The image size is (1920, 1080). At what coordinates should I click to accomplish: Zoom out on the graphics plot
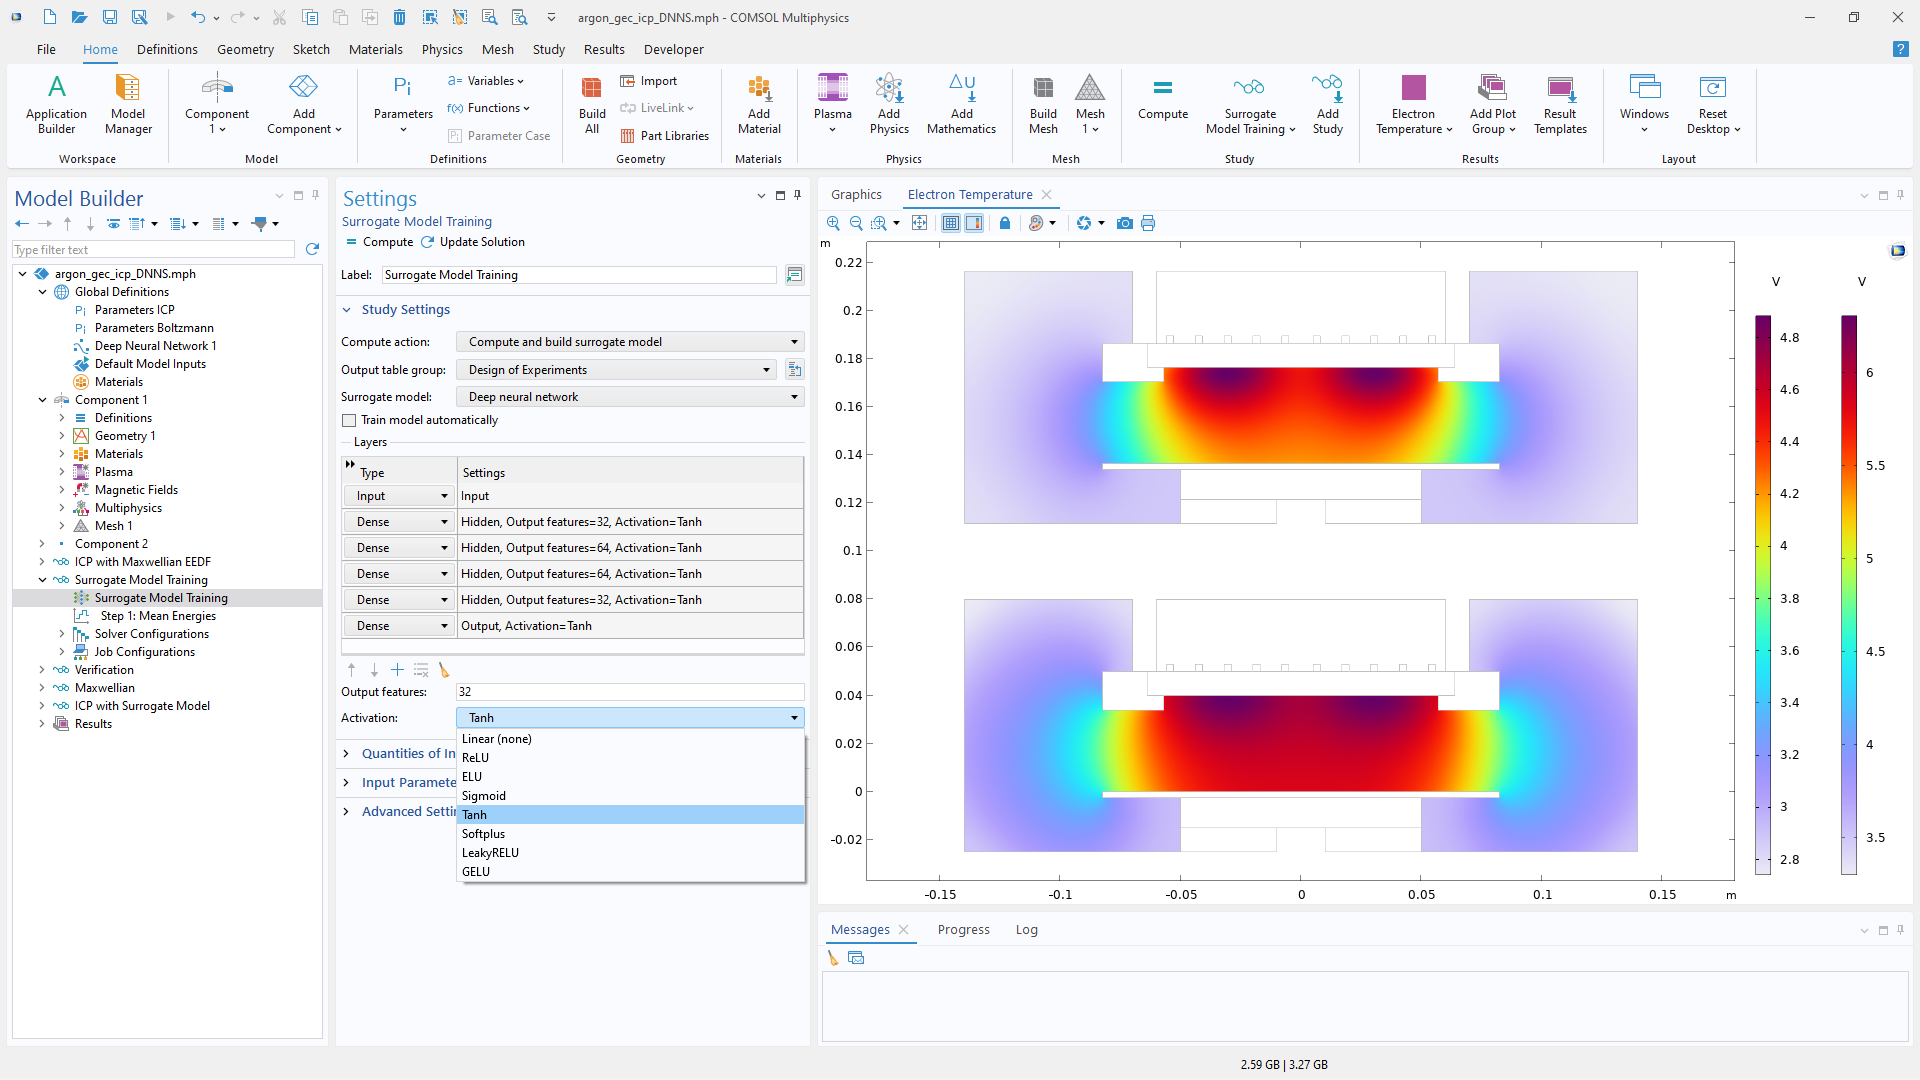[x=856, y=223]
